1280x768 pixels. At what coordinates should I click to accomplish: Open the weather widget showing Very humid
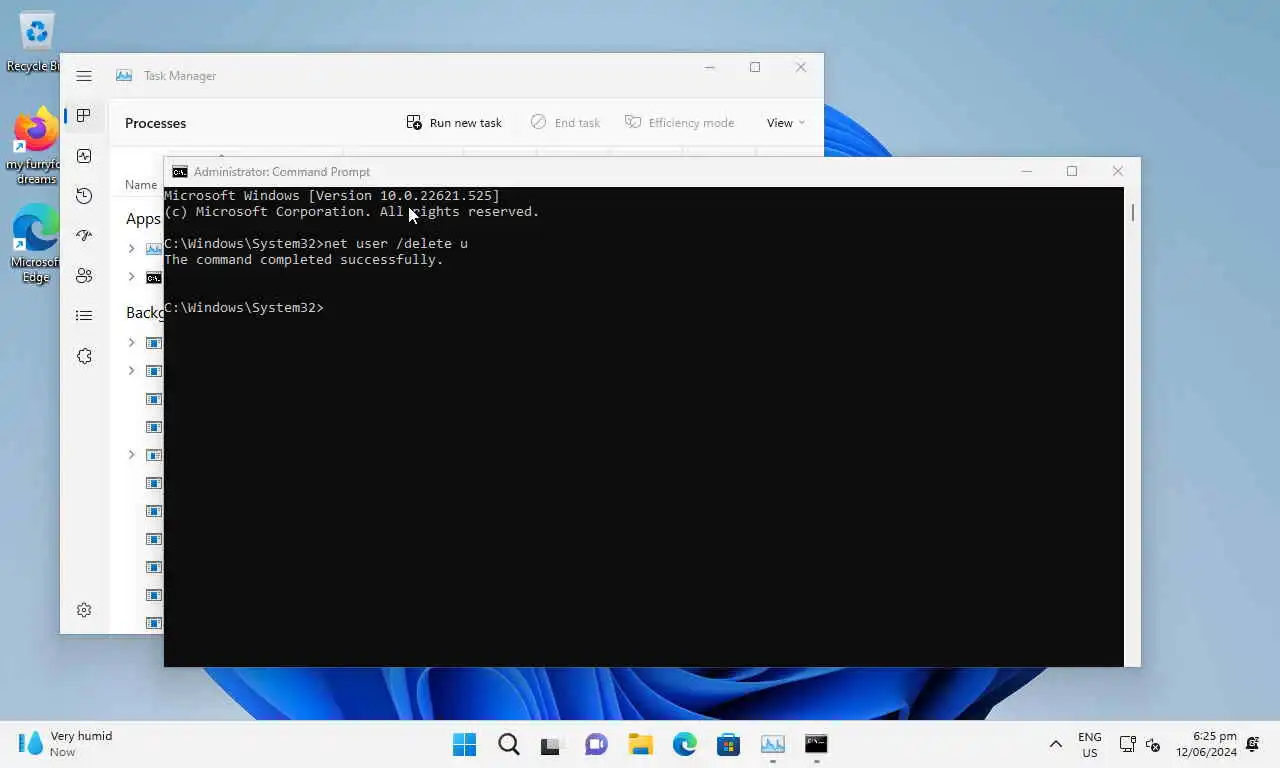coord(66,744)
